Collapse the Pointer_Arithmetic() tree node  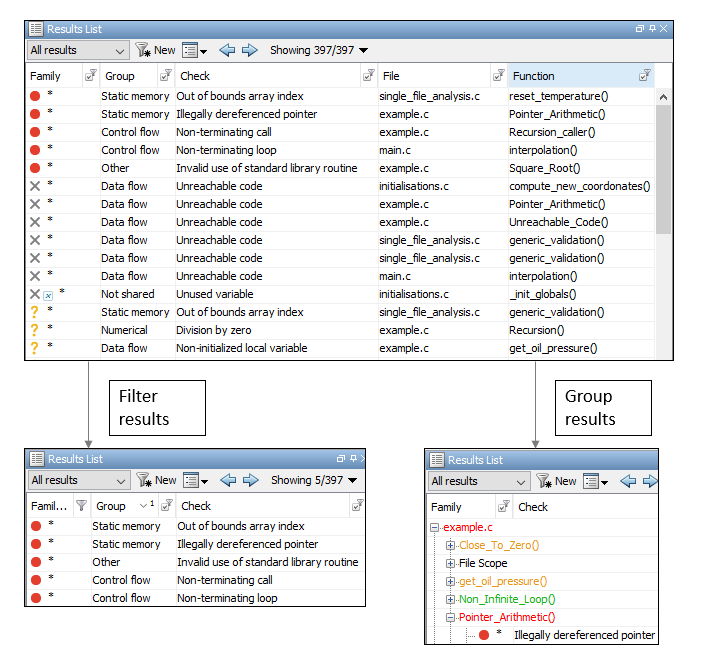(x=451, y=617)
